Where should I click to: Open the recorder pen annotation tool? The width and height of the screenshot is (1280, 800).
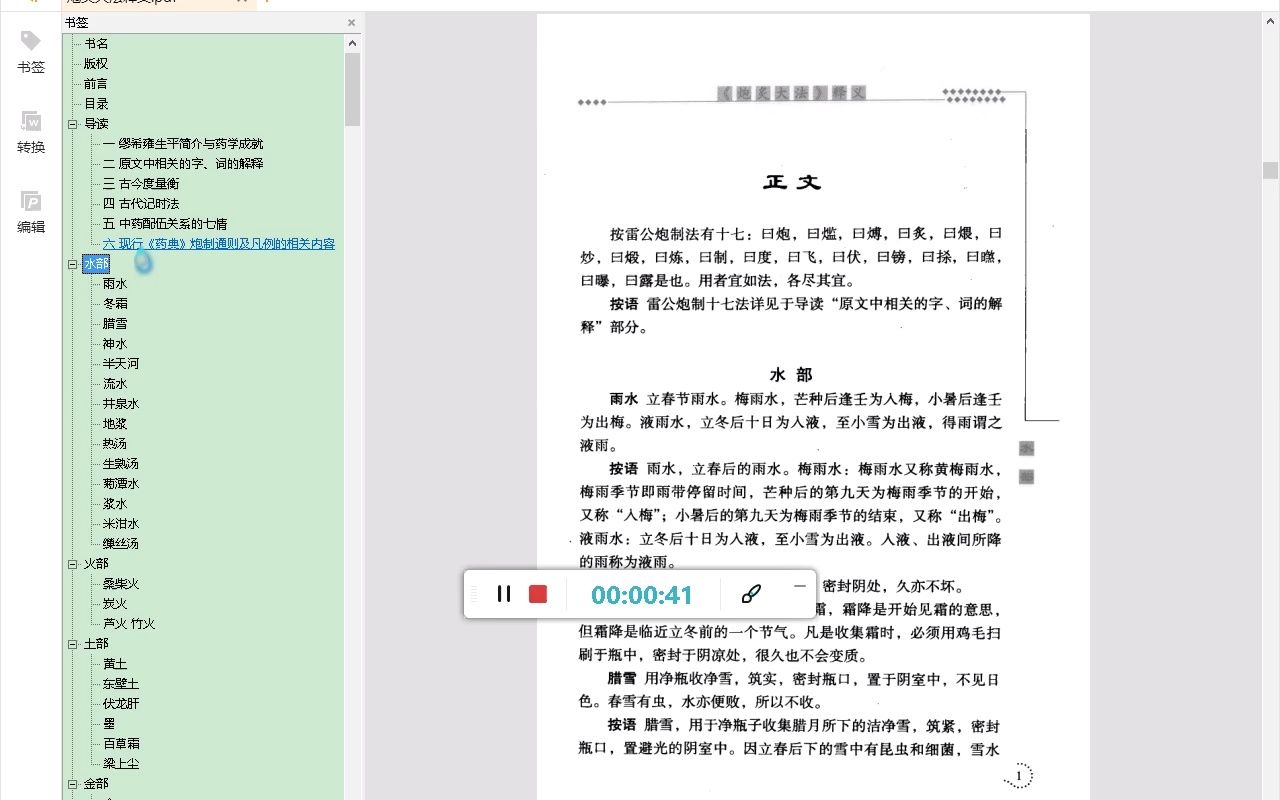pyautogui.click(x=751, y=594)
